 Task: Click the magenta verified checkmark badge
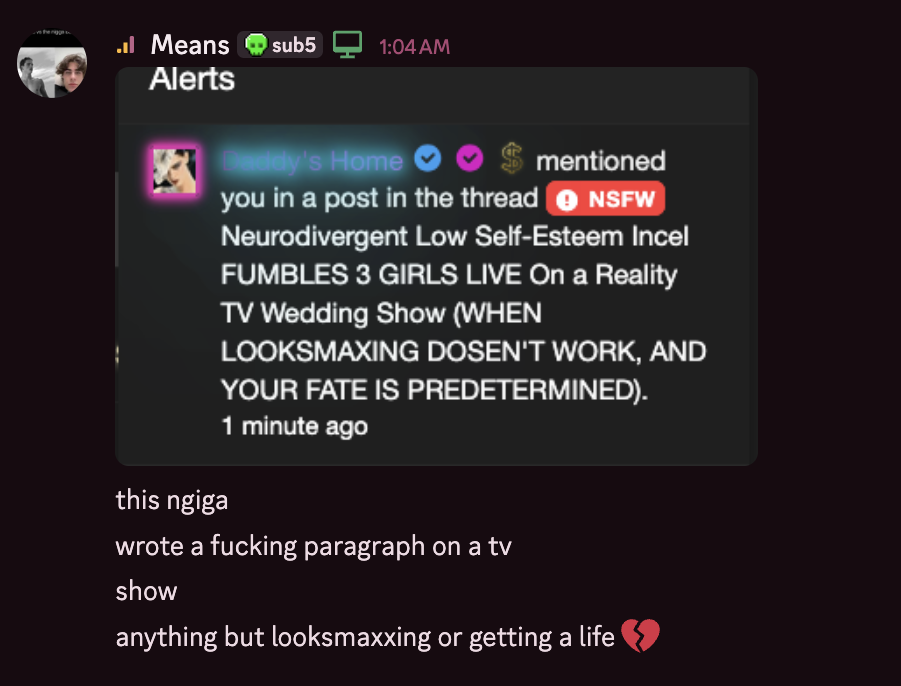pos(469,158)
